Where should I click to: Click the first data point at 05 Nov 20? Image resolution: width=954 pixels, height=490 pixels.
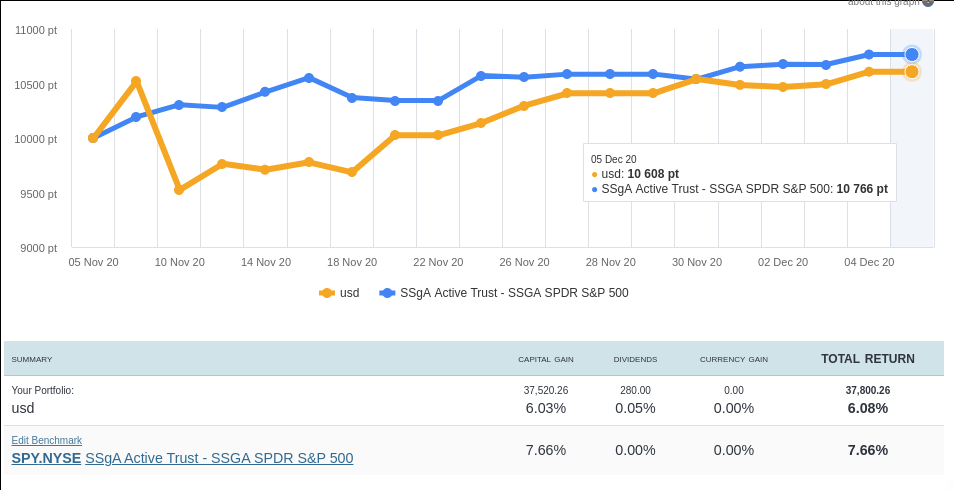[x=93, y=138]
